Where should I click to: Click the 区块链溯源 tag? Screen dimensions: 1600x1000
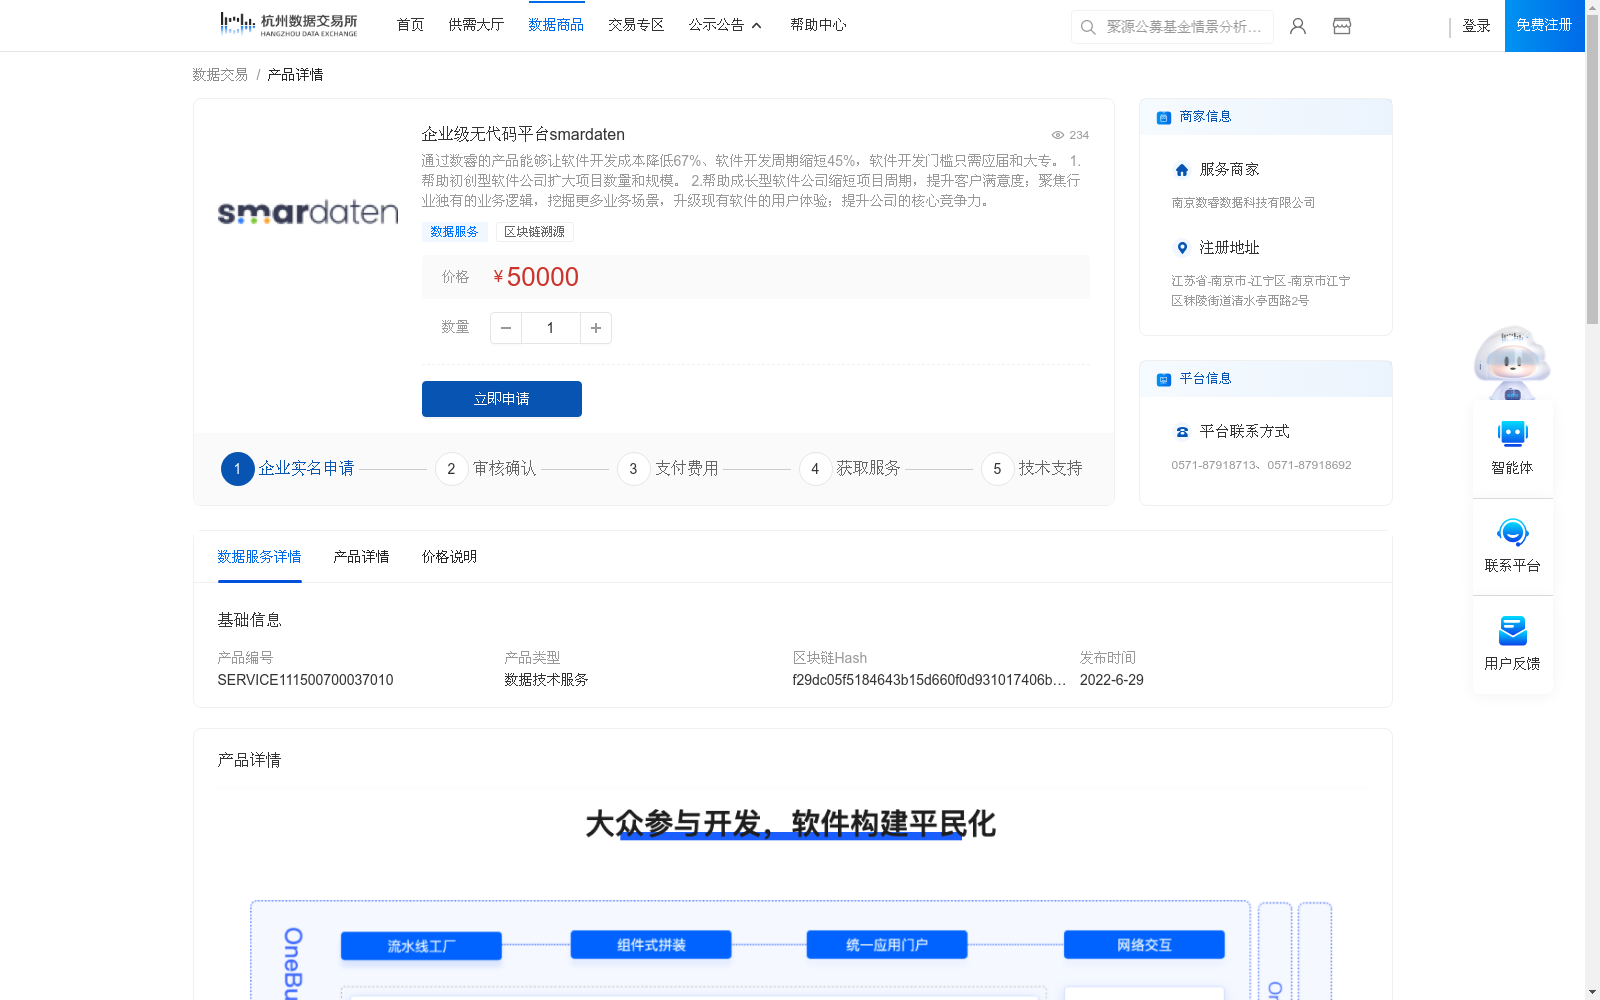pos(534,232)
